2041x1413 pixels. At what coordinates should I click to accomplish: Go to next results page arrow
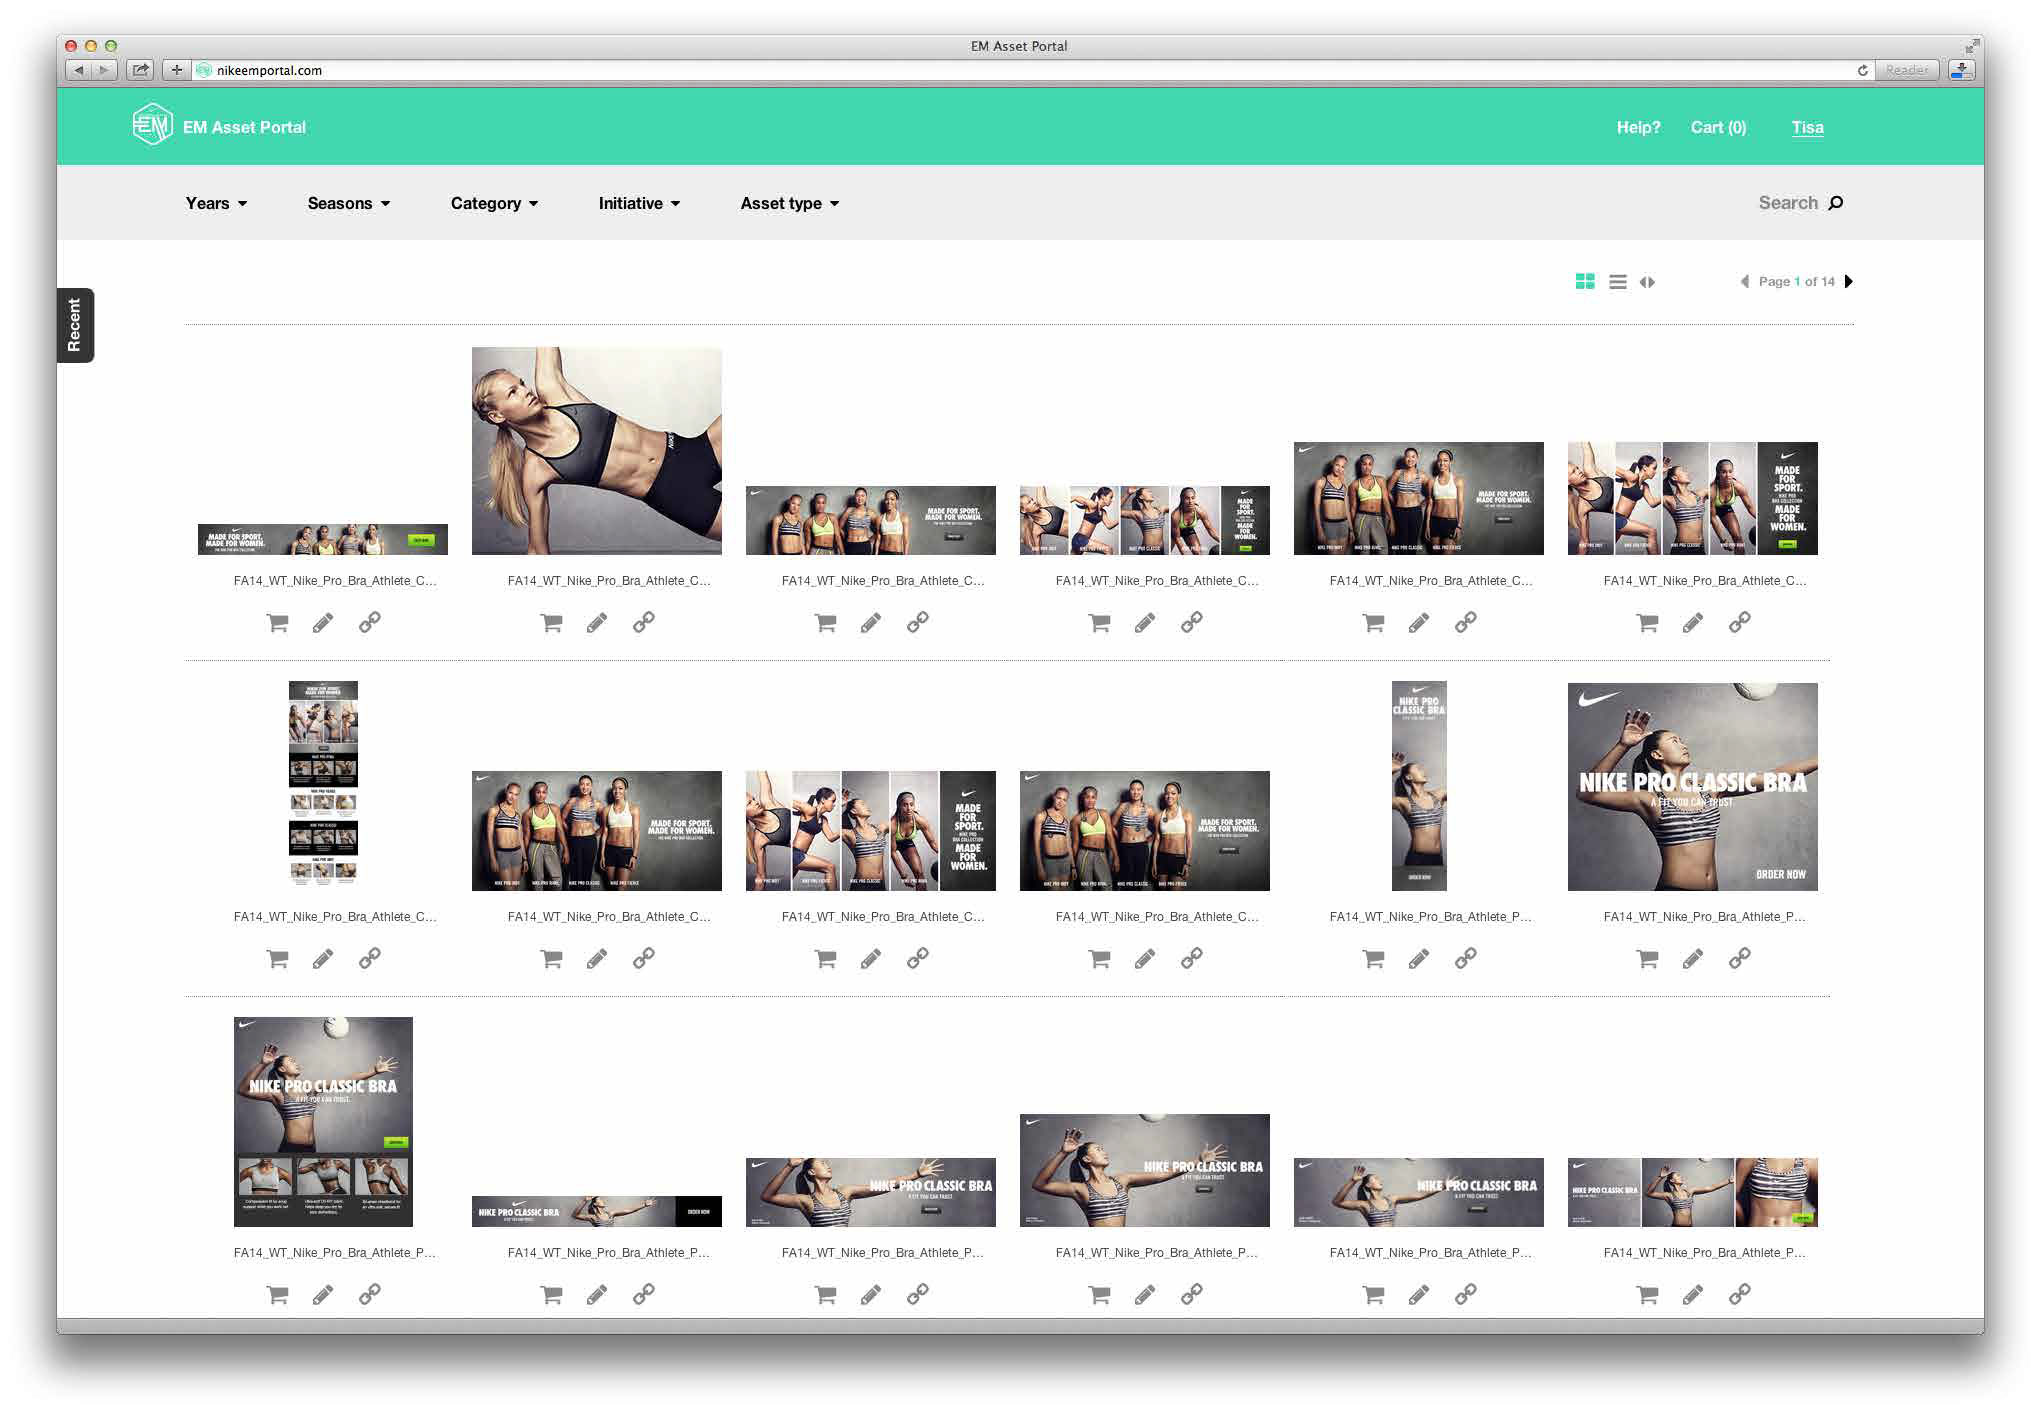(x=1849, y=281)
